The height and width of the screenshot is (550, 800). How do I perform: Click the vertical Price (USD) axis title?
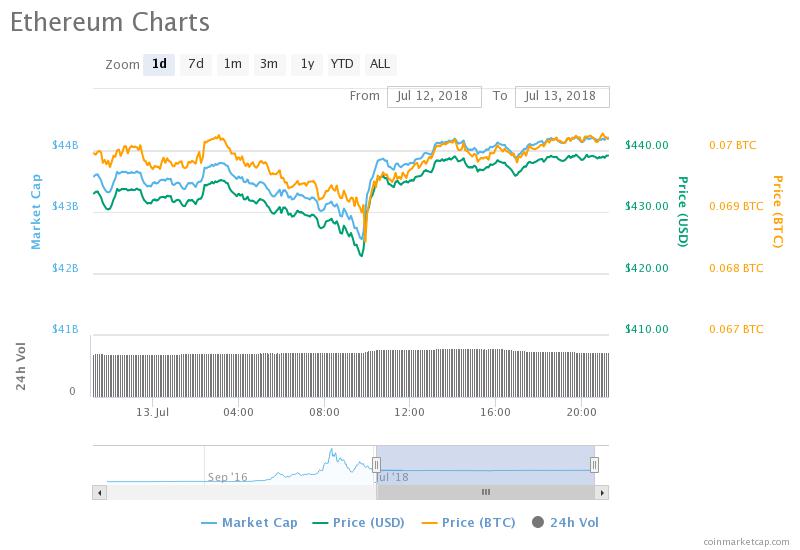[x=683, y=212]
